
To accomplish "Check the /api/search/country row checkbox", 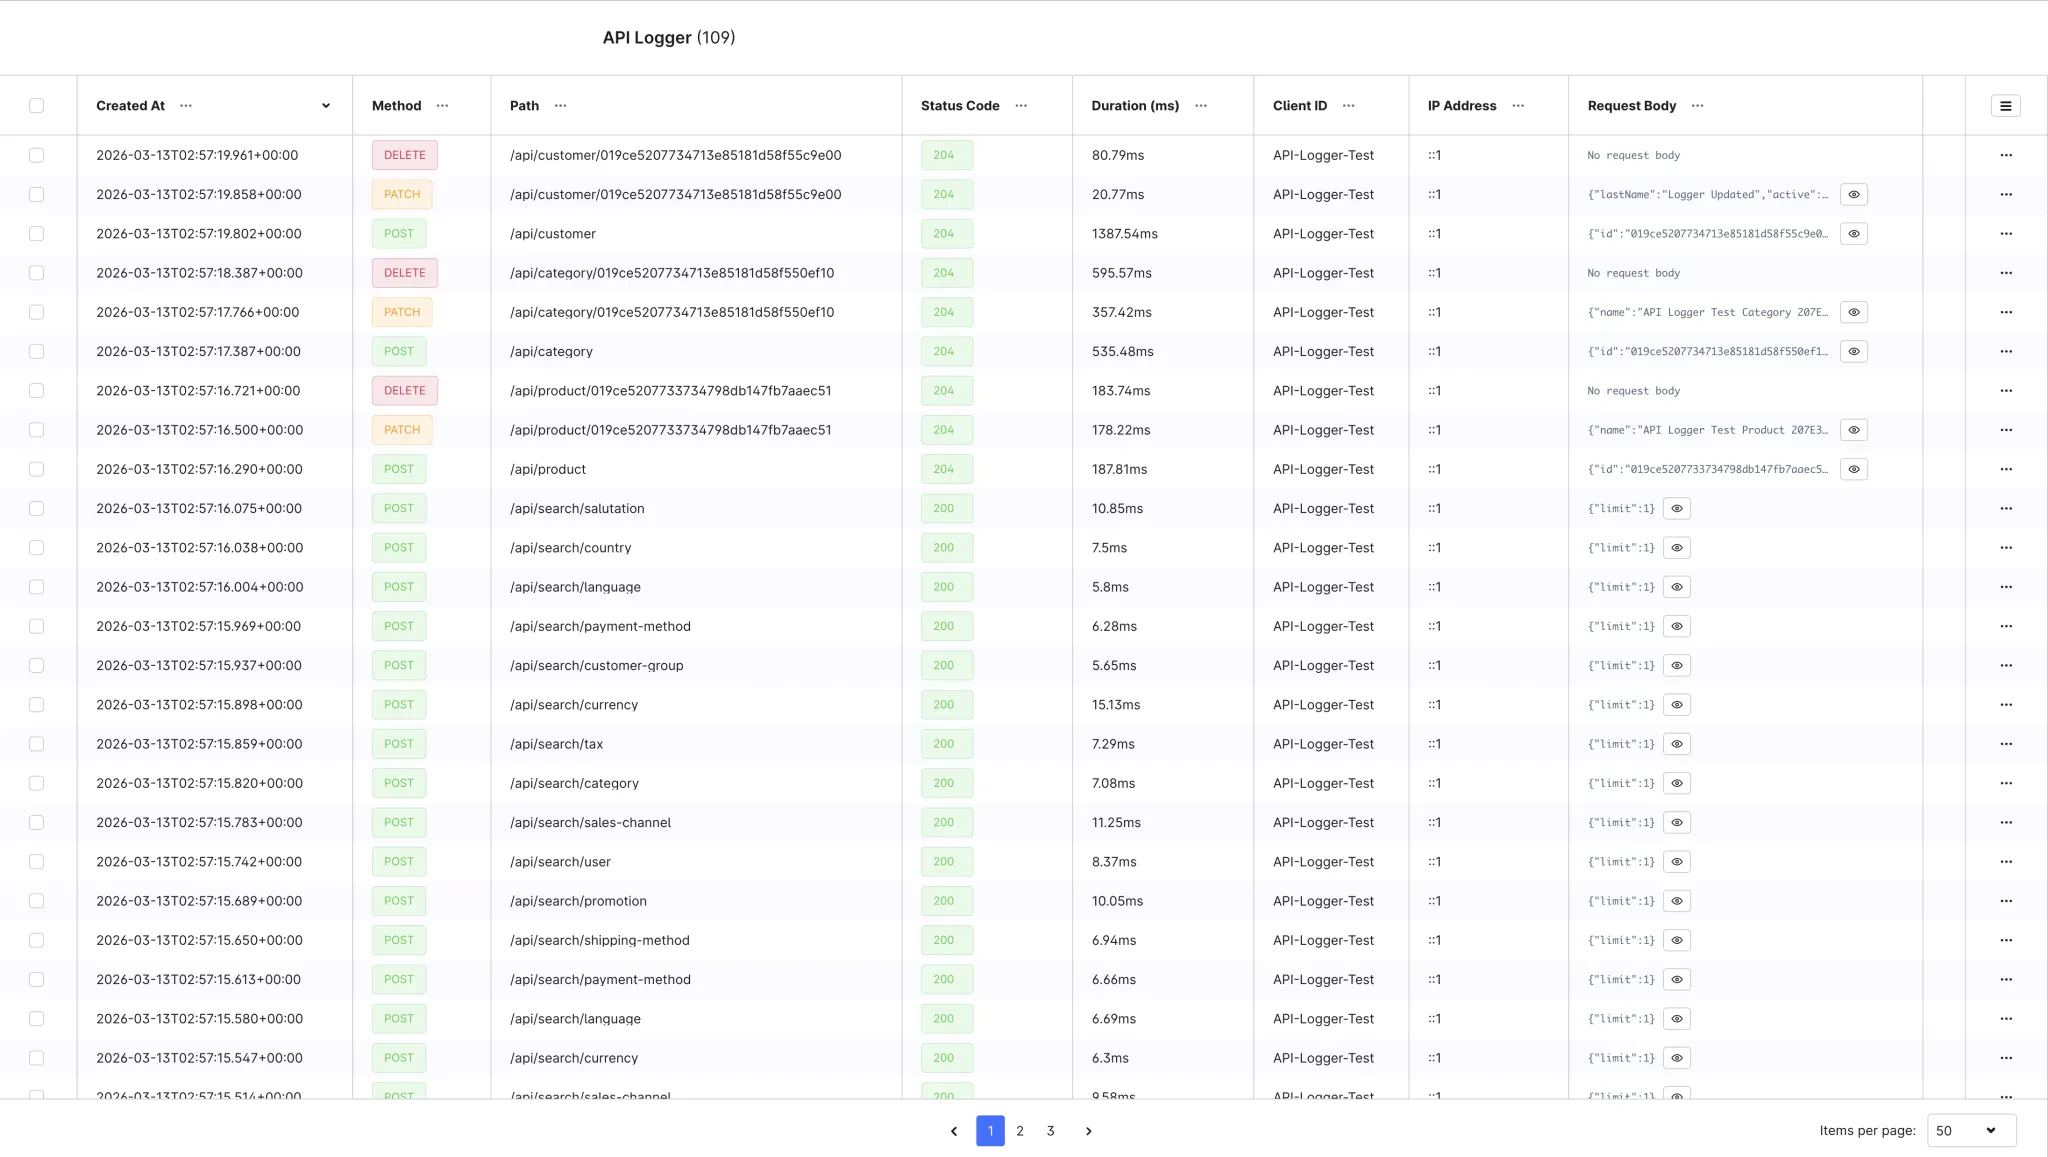I will pyautogui.click(x=37, y=548).
